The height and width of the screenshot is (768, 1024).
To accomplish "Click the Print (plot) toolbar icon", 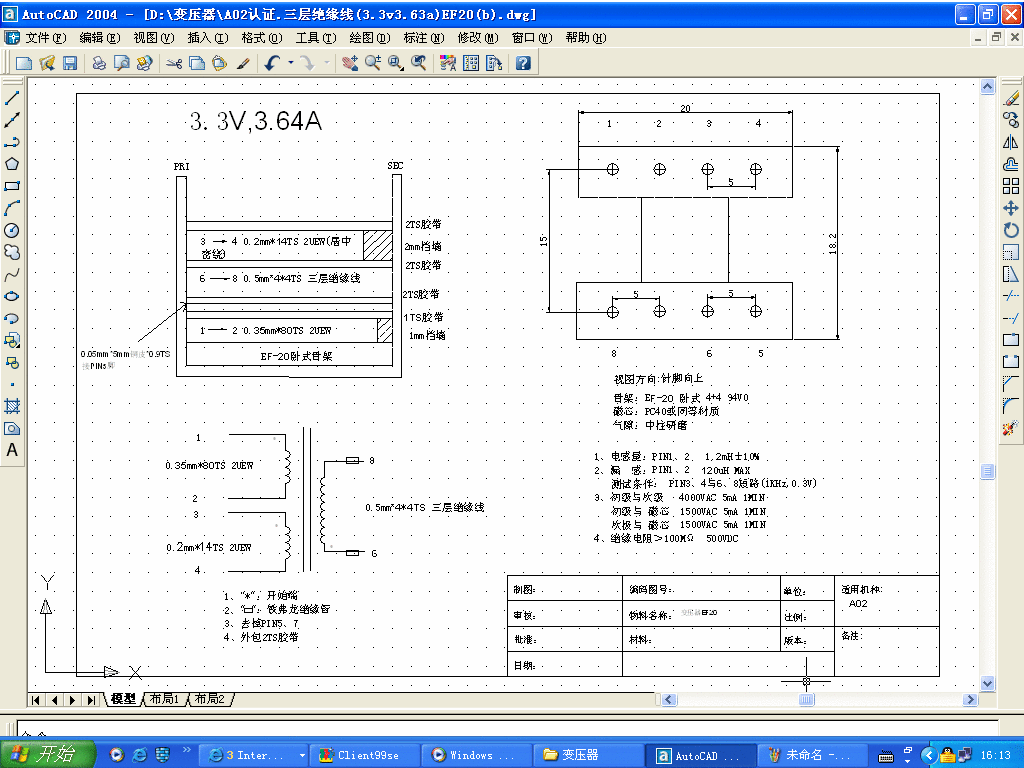I will [x=99, y=63].
